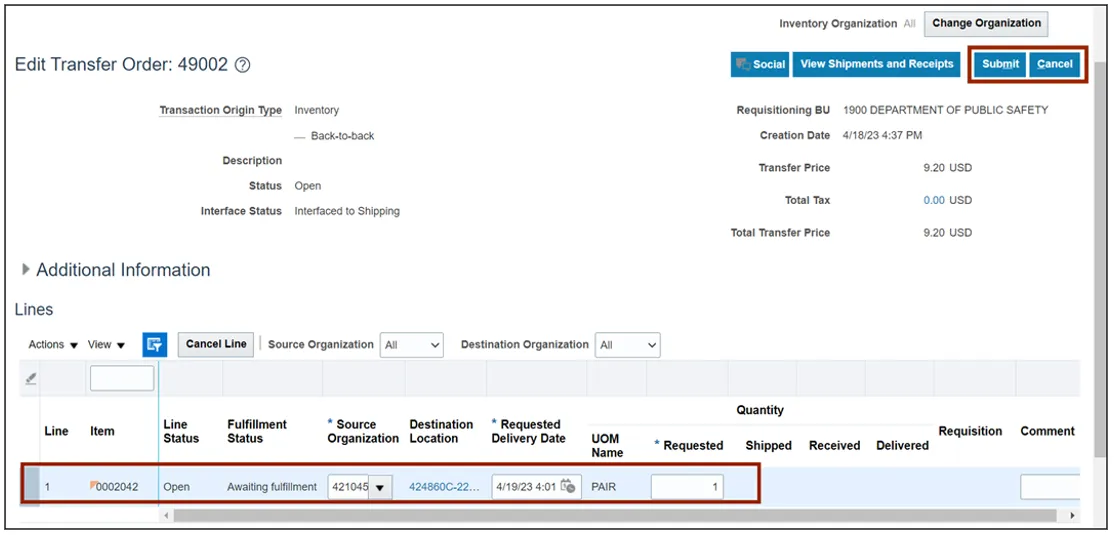Open the Destination Organization filter dropdown
This screenshot has width=1114, height=535.
coord(628,345)
